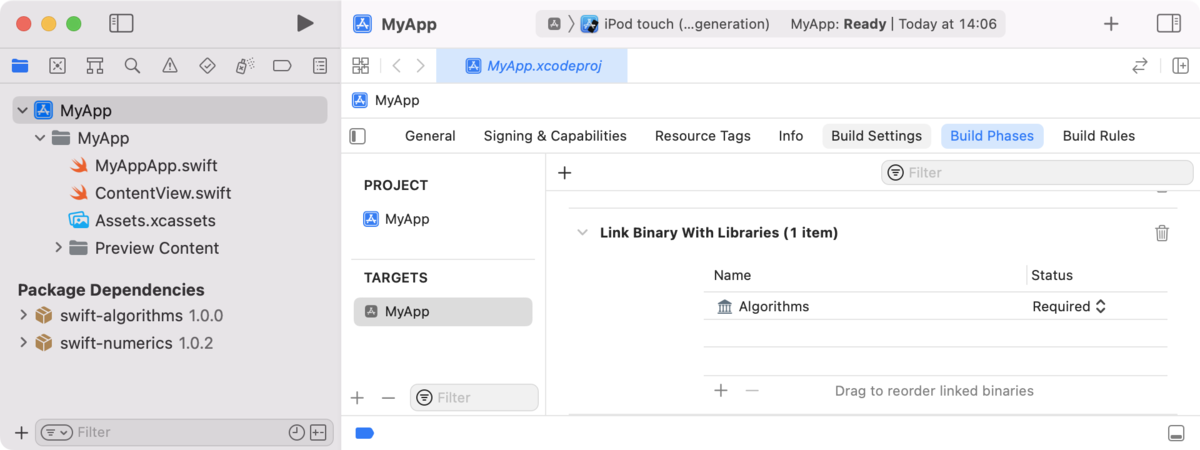Show only recent files clock filter
Image resolution: width=1200 pixels, height=450 pixels.
pyautogui.click(x=297, y=432)
